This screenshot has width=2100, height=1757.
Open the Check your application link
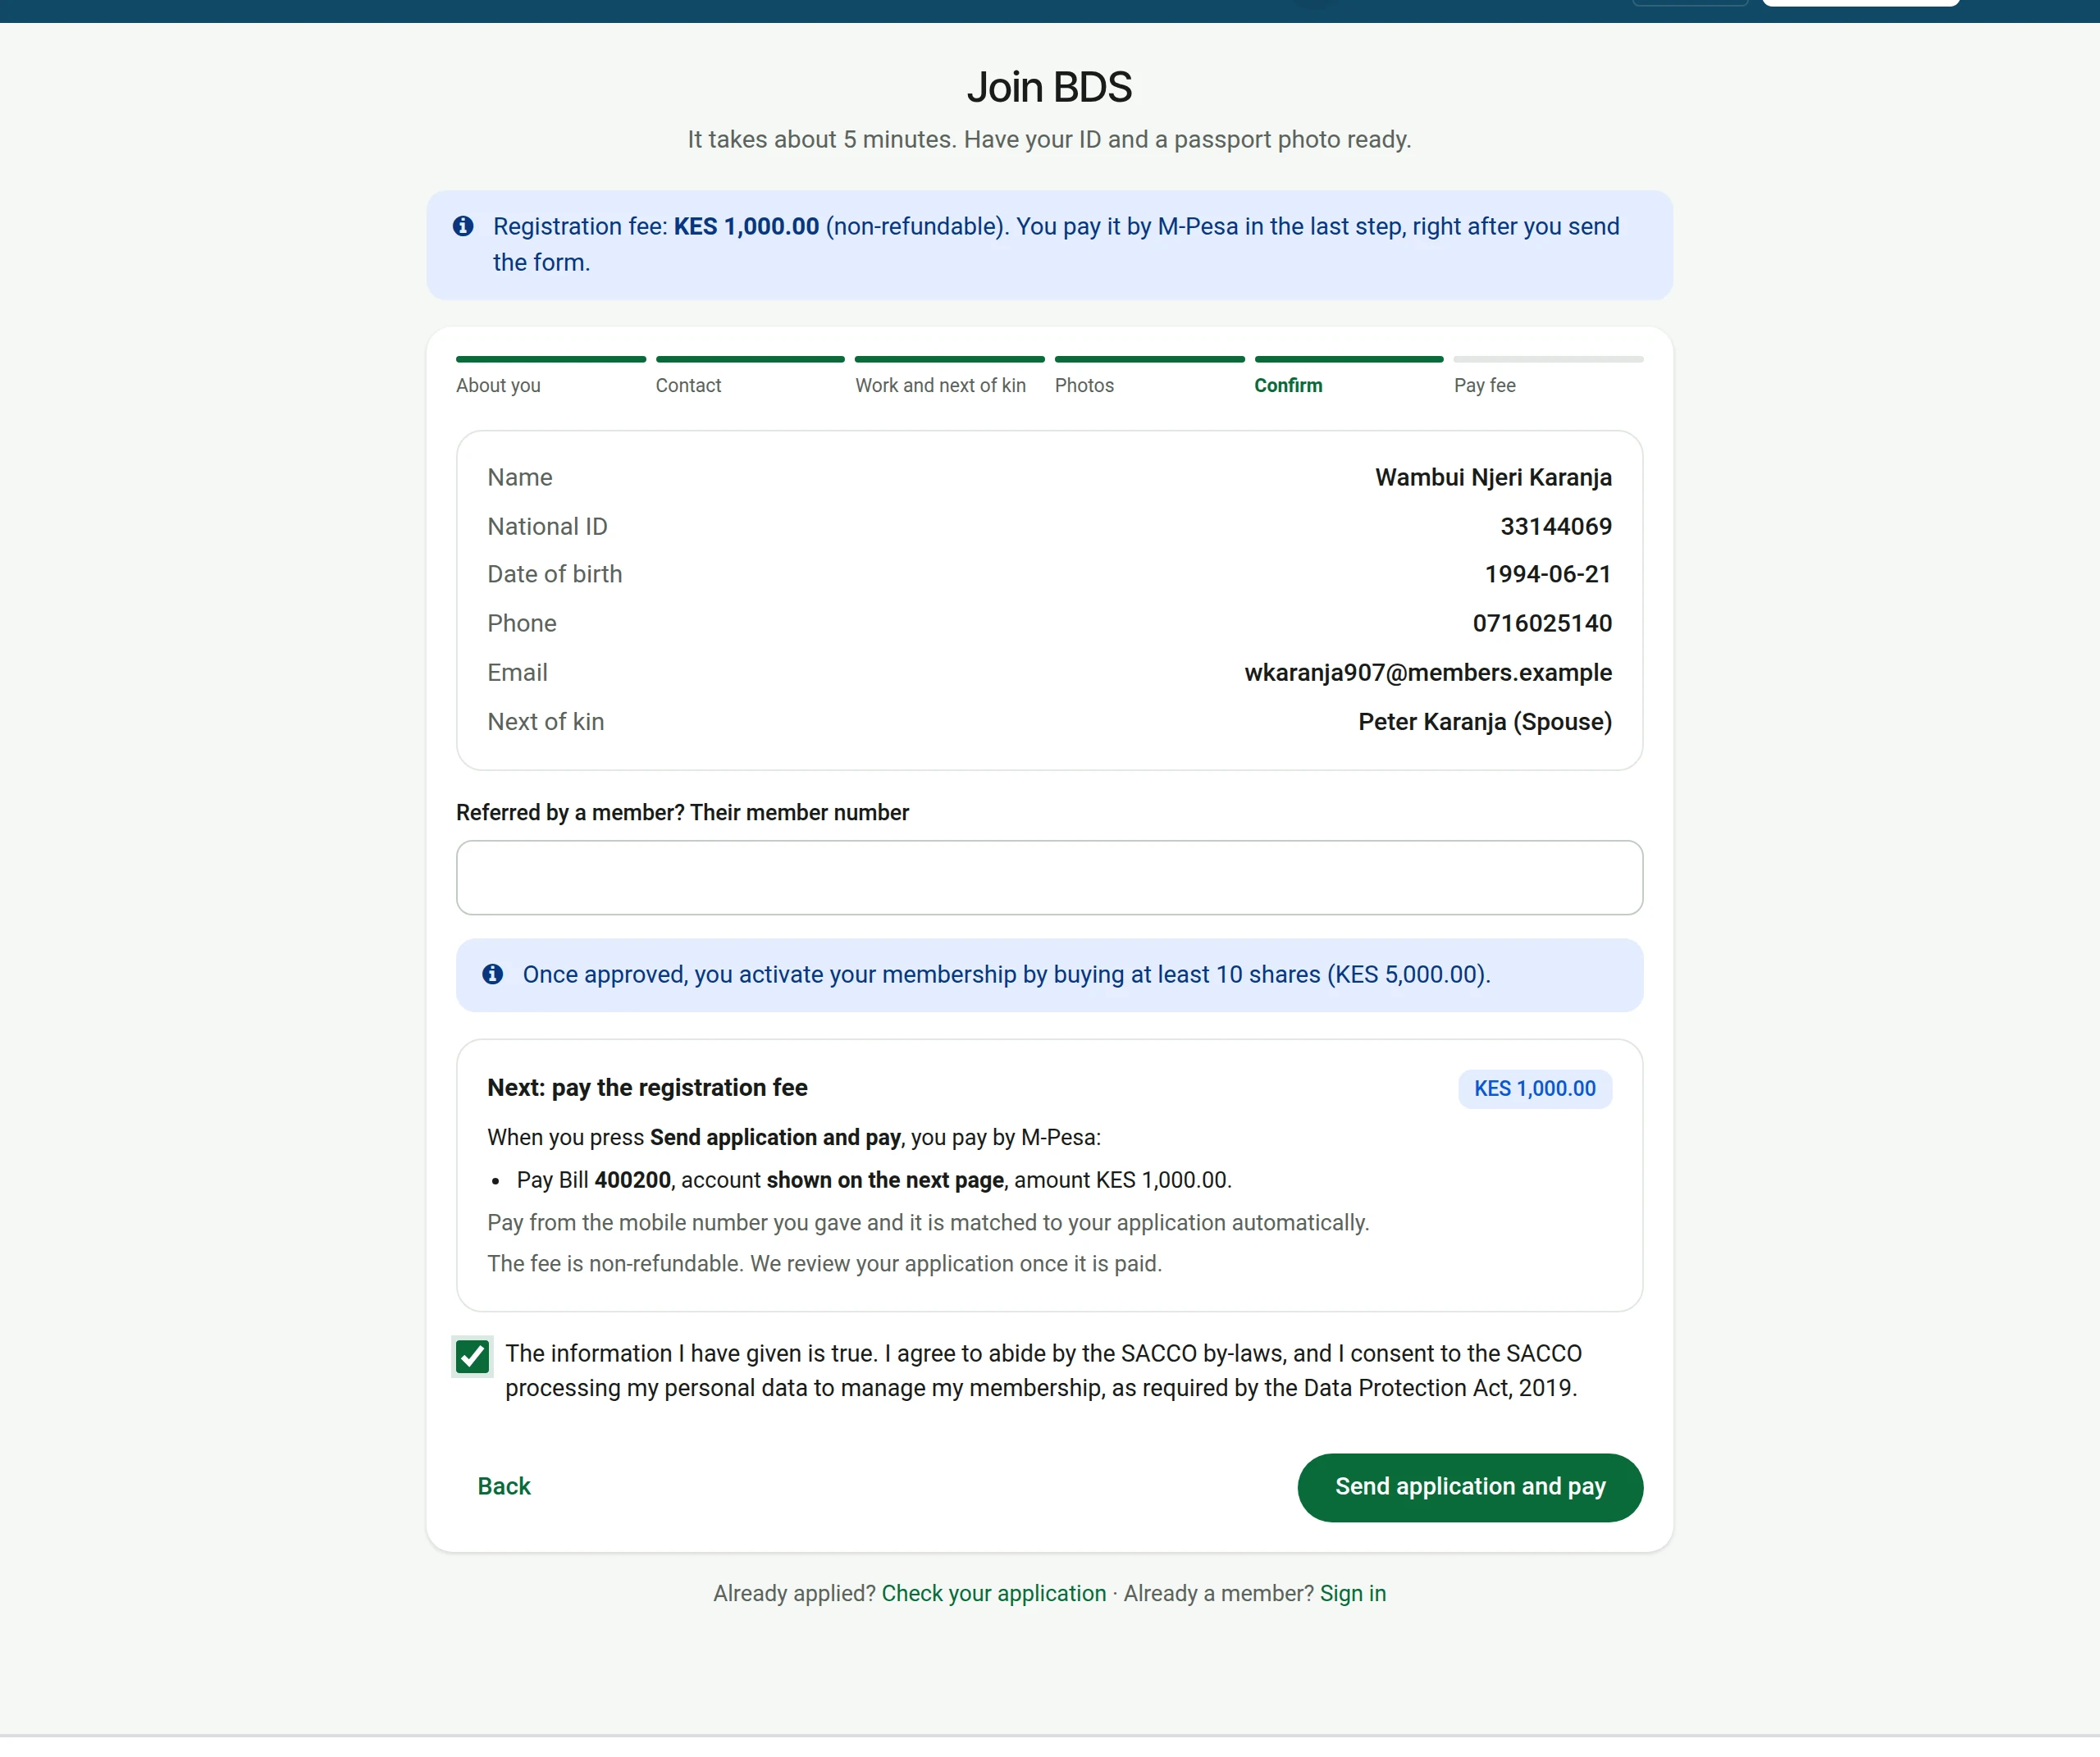tap(994, 1594)
